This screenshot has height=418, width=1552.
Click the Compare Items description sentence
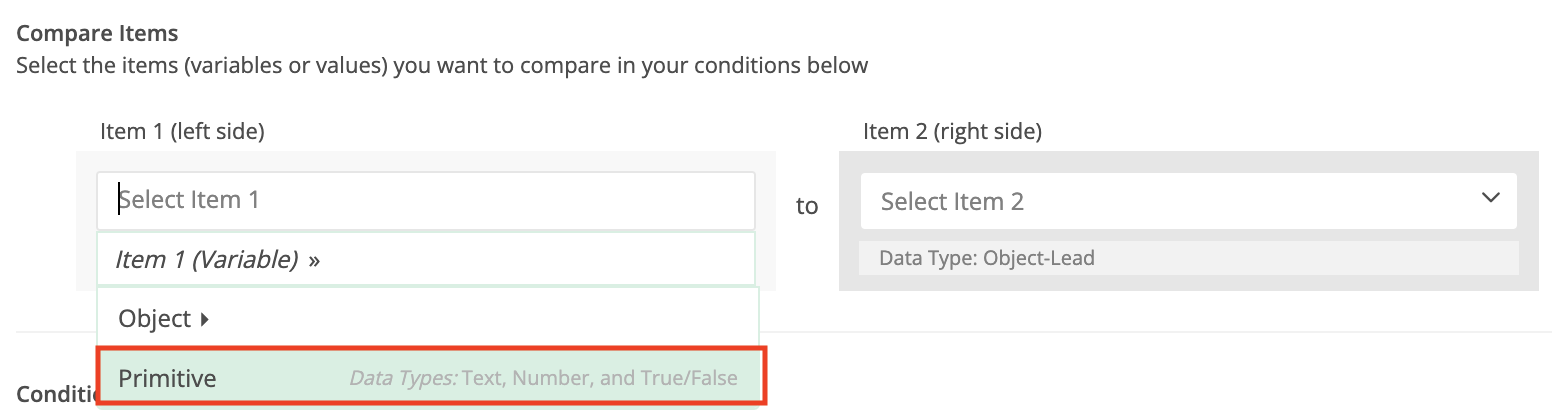tap(442, 66)
